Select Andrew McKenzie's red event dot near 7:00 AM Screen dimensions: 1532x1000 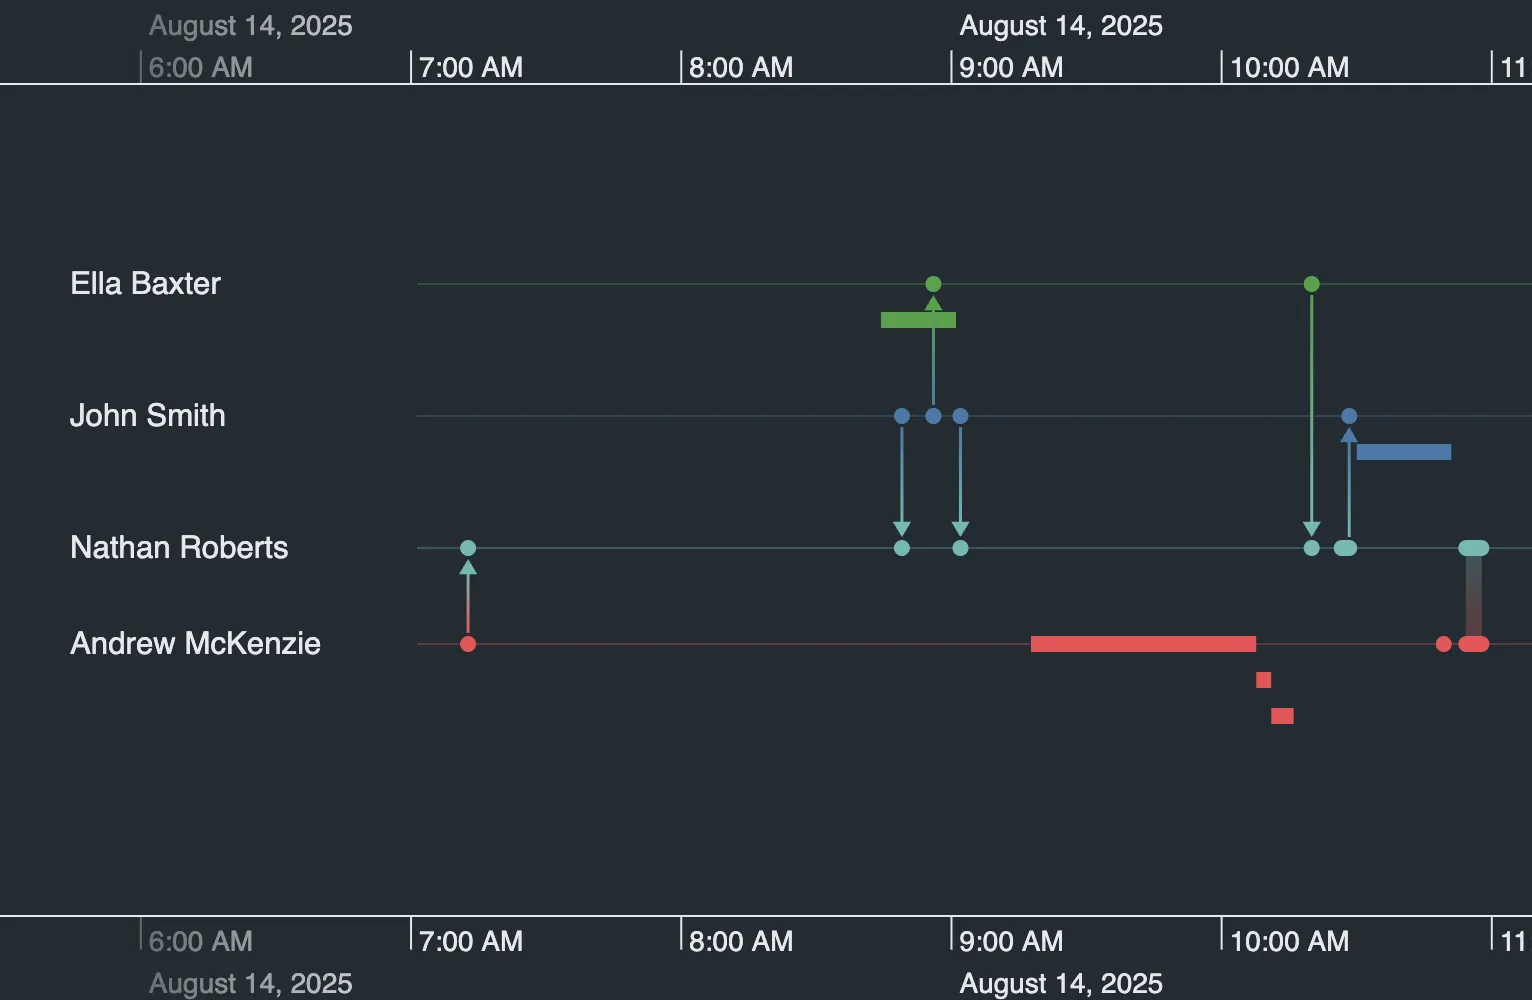[x=468, y=644]
